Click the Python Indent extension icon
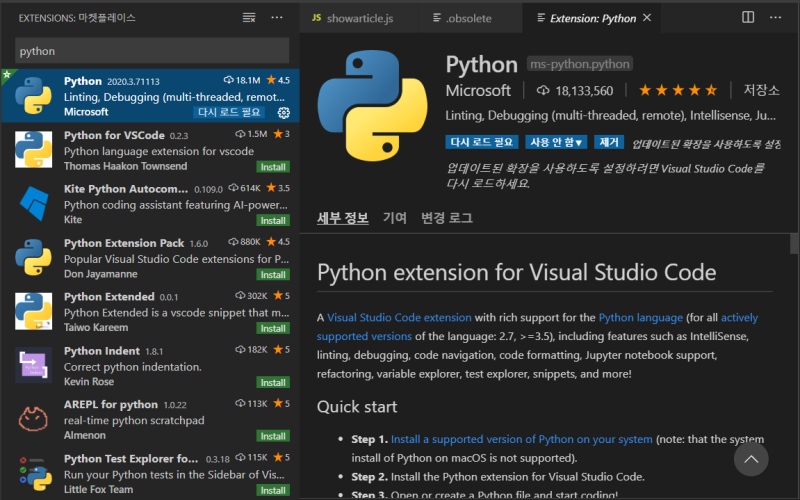Image resolution: width=800 pixels, height=500 pixels. [34, 365]
